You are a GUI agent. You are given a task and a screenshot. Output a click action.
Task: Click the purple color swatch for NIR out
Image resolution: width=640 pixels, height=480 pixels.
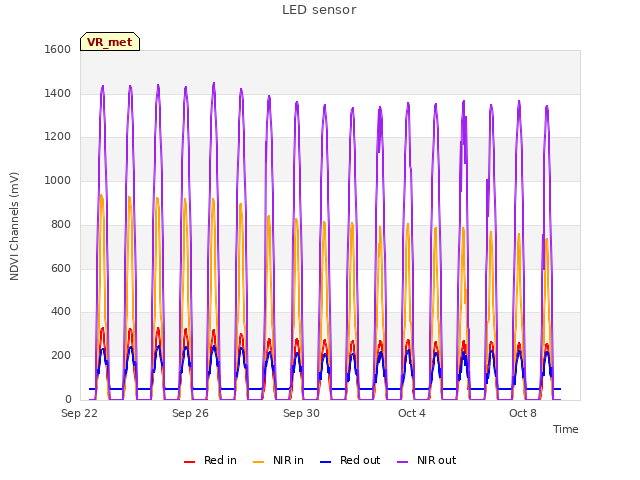[x=402, y=462]
